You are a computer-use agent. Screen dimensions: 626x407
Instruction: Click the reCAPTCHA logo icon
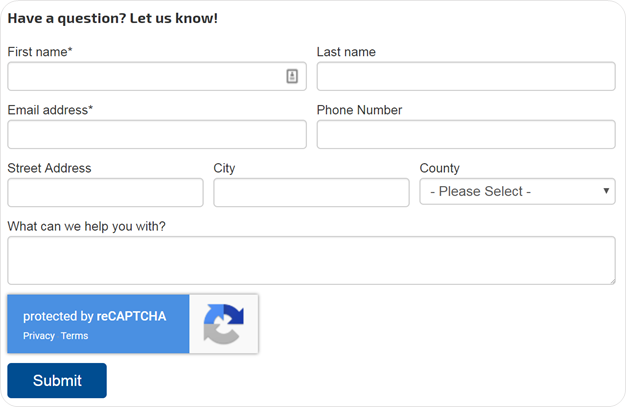click(x=224, y=324)
